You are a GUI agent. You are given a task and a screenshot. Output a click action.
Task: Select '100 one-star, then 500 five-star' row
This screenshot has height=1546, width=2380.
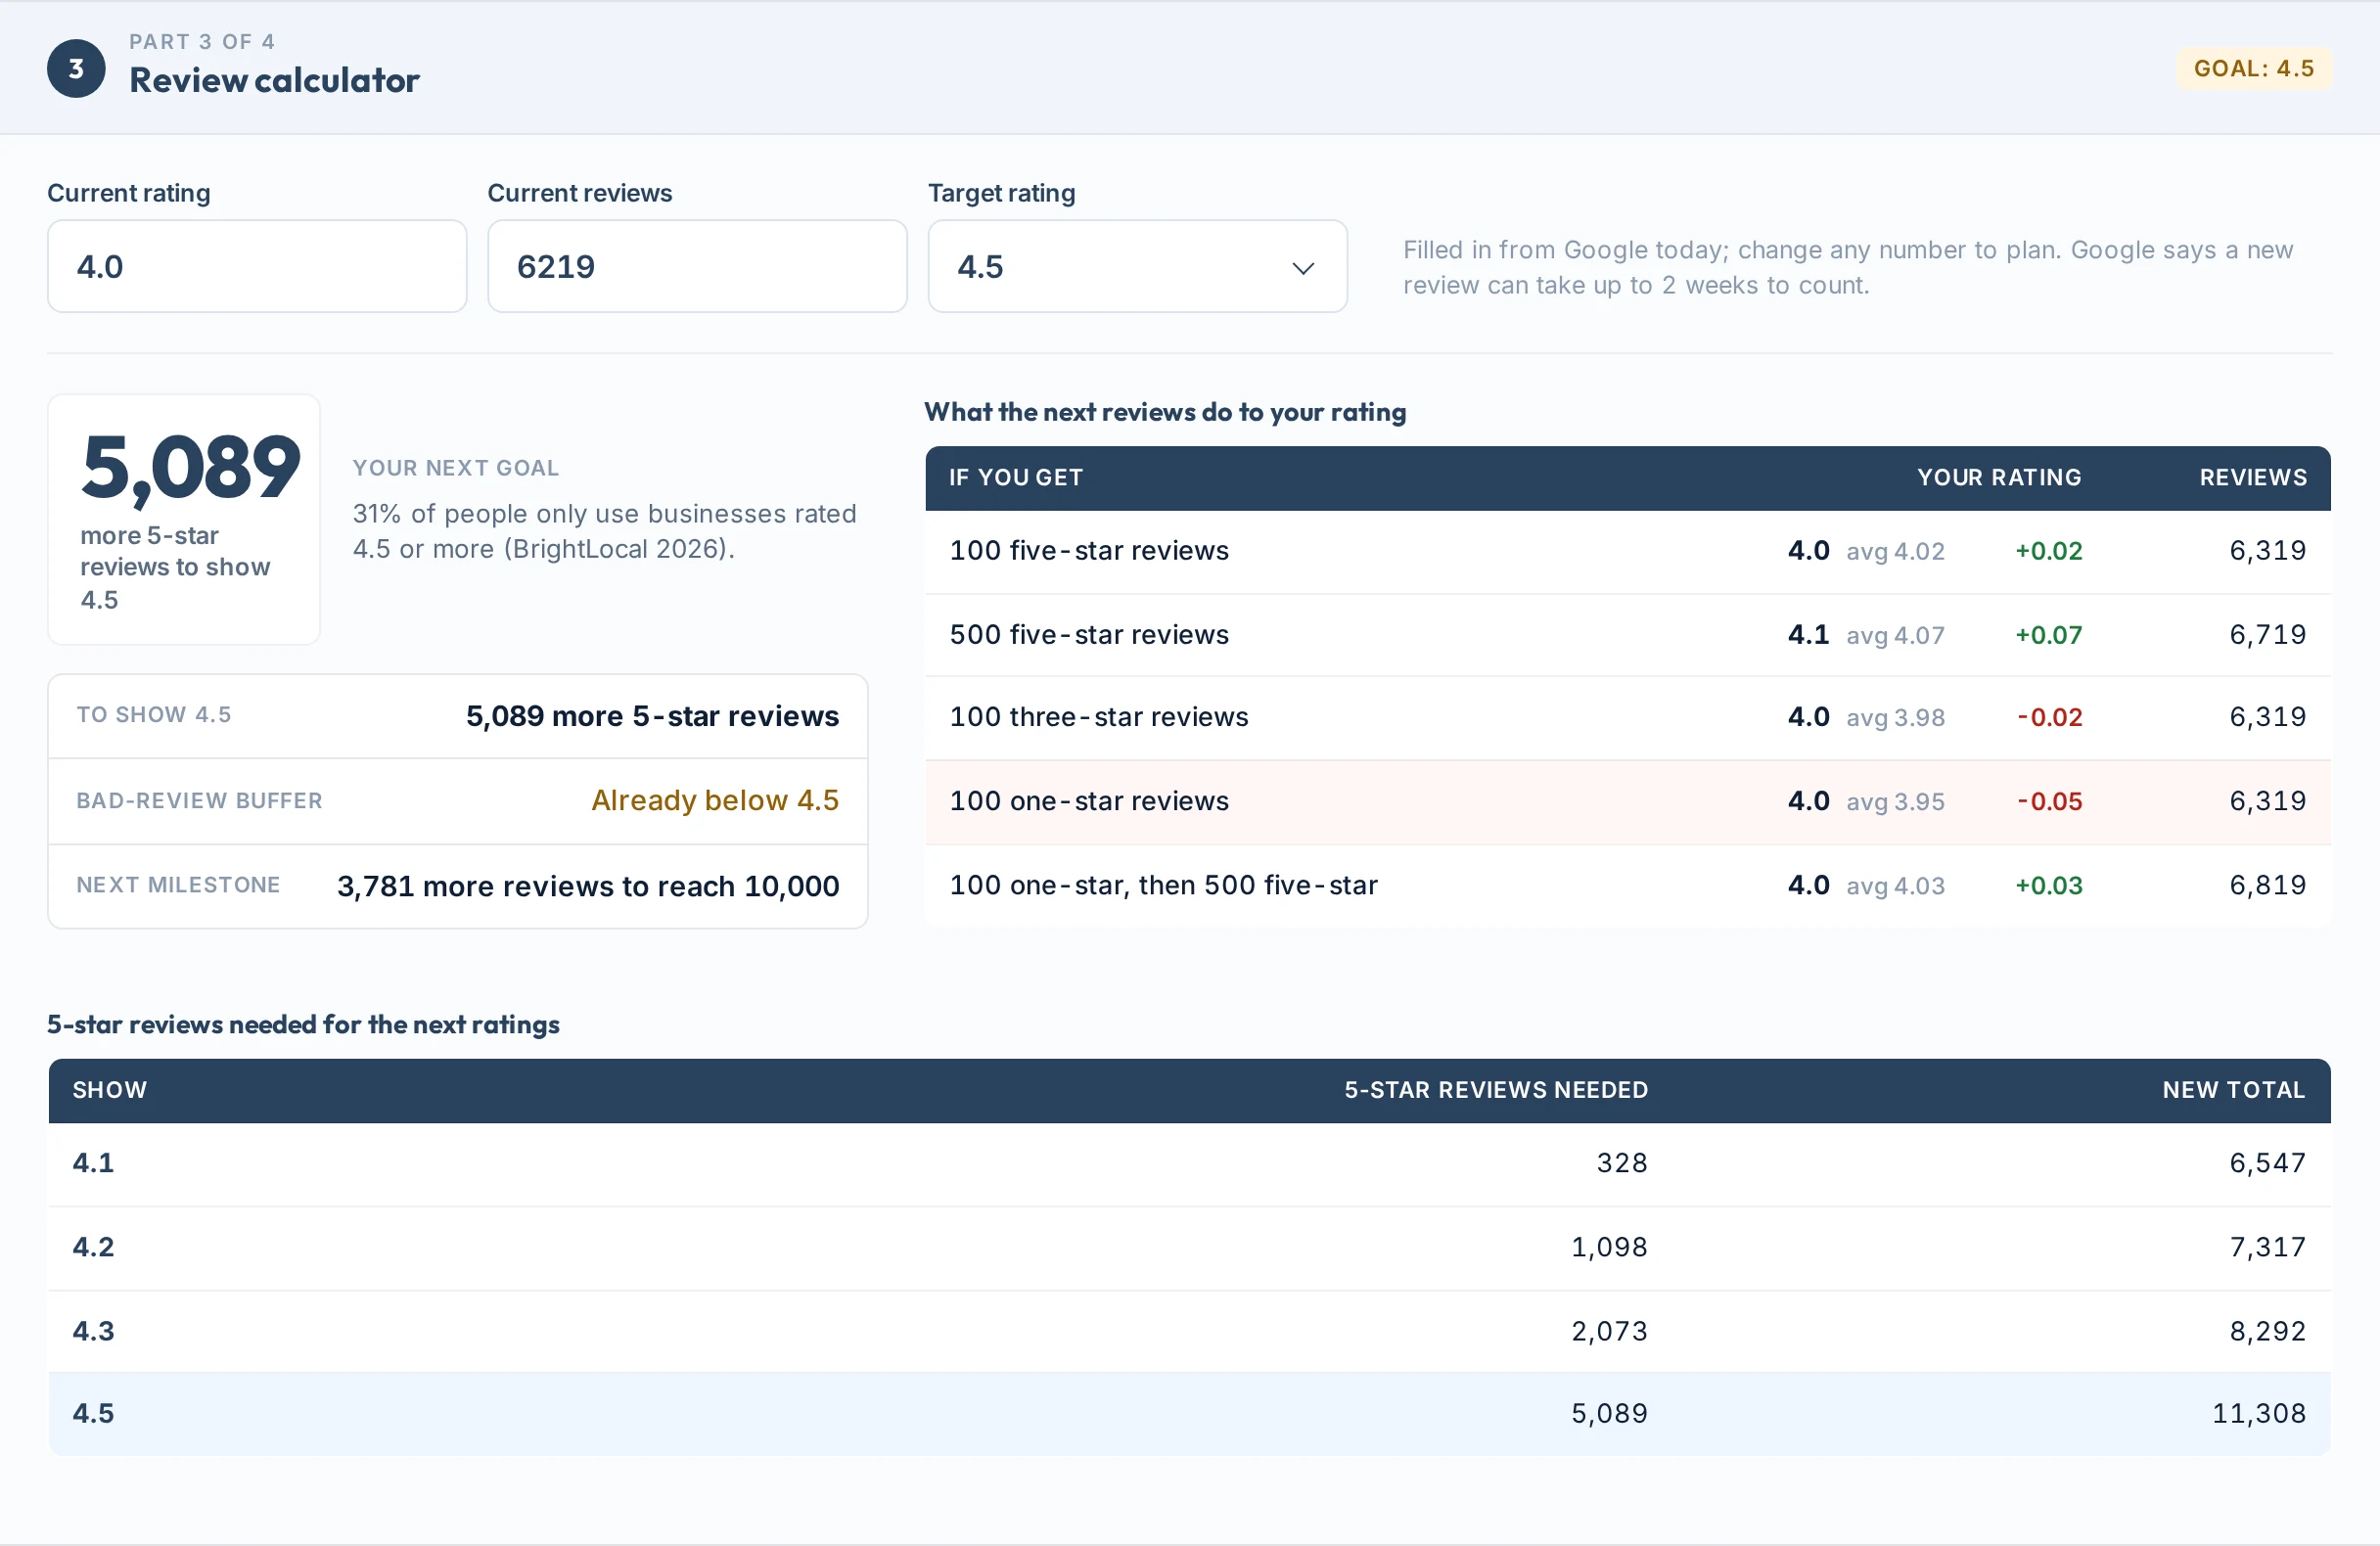click(1628, 885)
